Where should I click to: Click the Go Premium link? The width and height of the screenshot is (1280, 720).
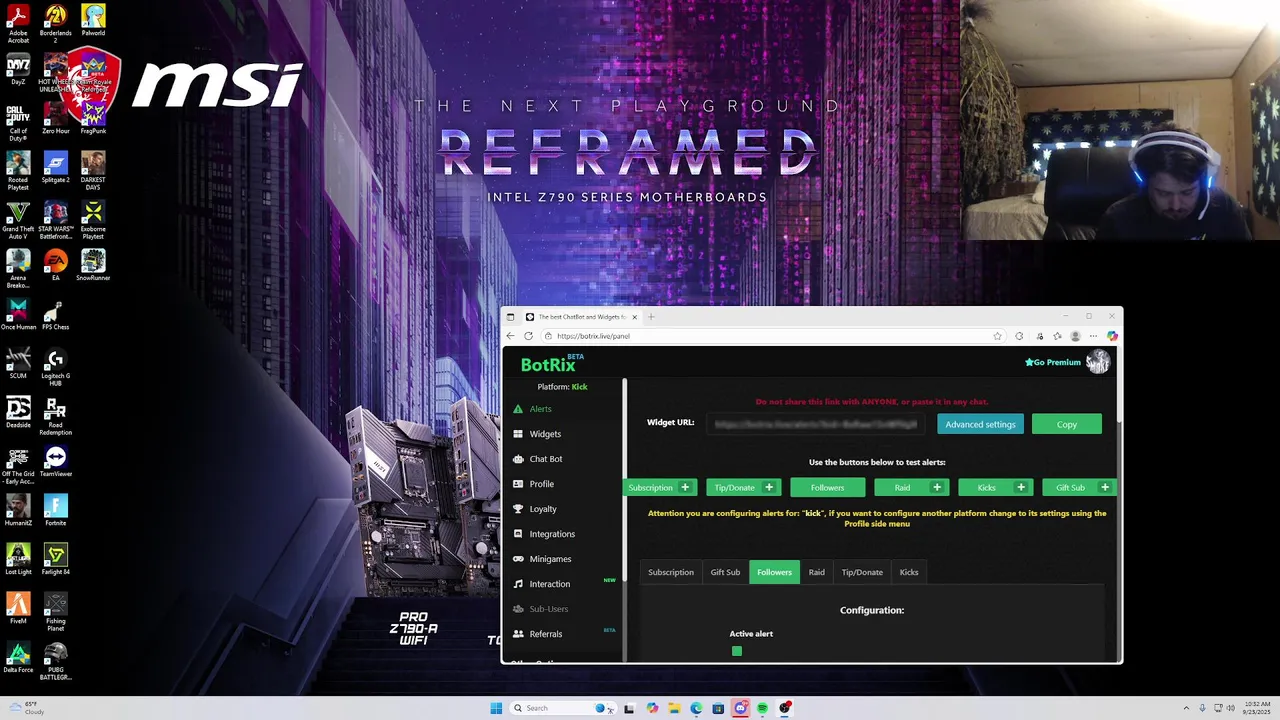pos(1053,362)
